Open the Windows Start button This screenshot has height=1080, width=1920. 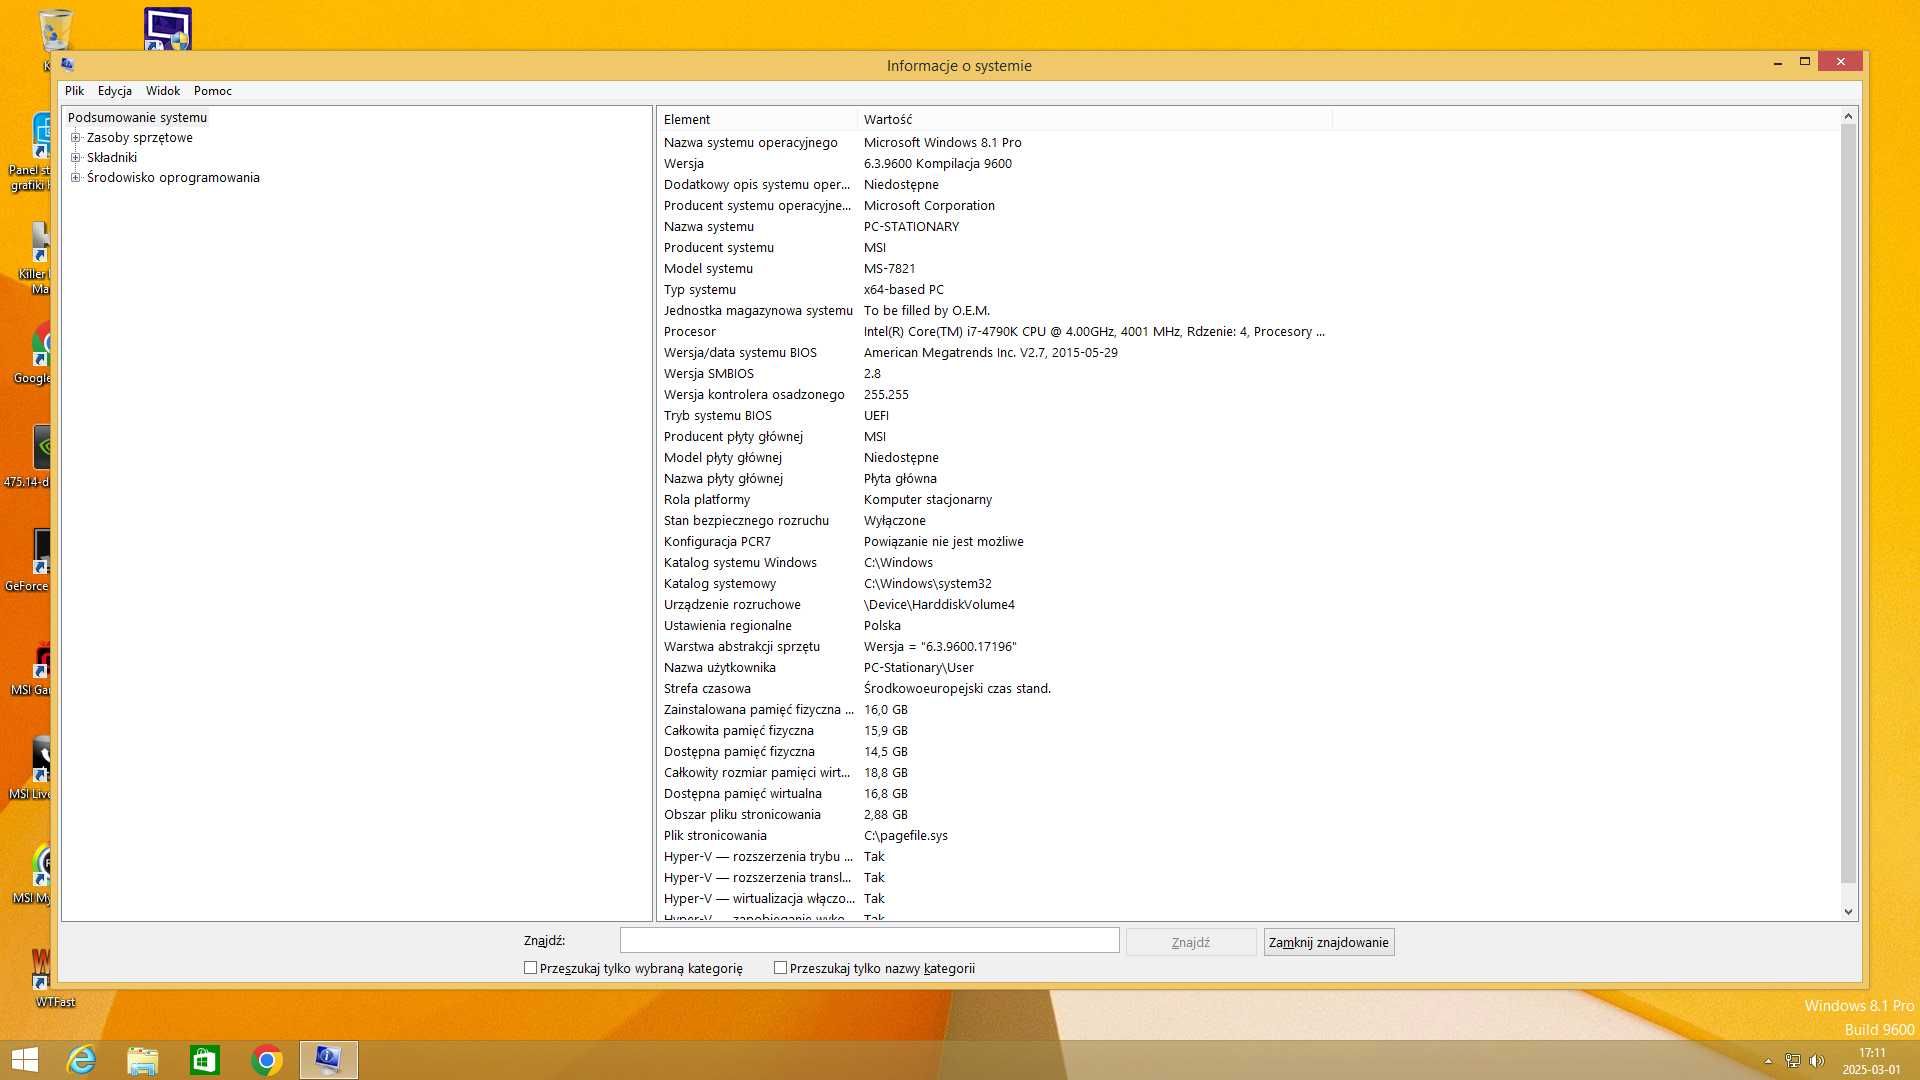[x=24, y=1060]
